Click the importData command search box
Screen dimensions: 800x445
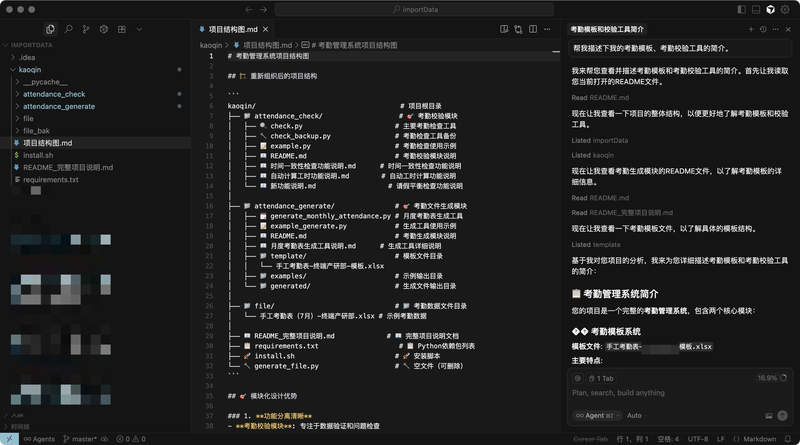[414, 9]
